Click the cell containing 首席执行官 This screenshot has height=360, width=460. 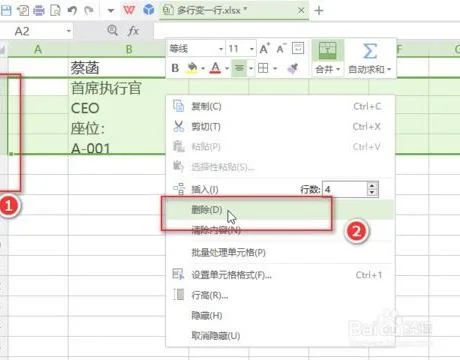(x=117, y=88)
